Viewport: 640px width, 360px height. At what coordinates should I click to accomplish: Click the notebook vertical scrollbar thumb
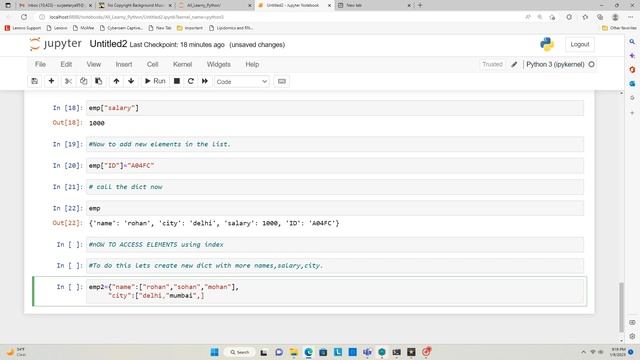coord(621,307)
